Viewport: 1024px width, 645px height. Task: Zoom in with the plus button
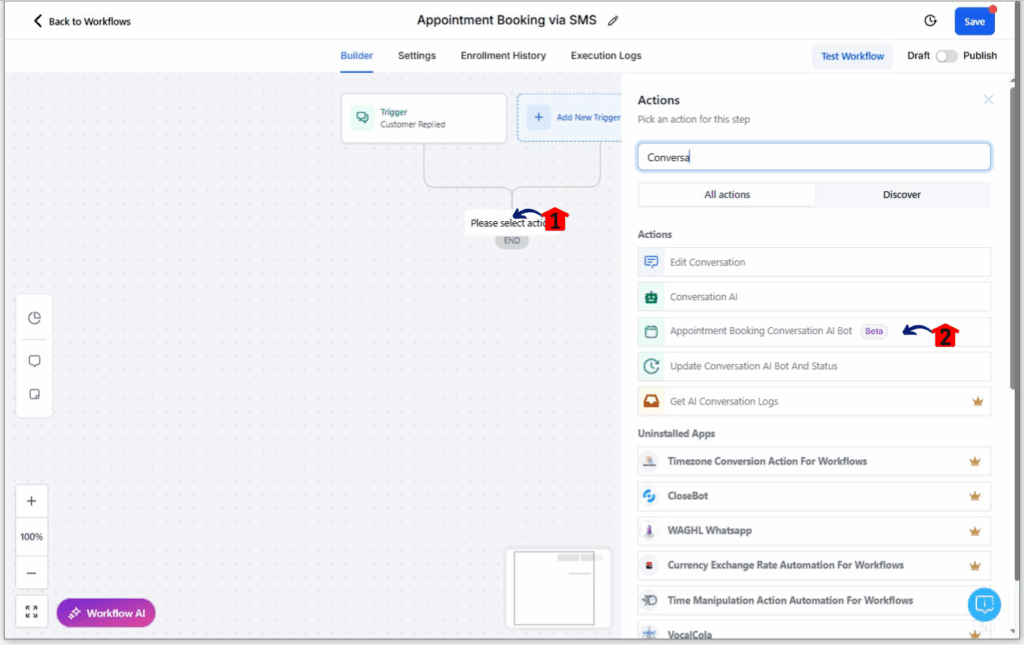[31, 501]
